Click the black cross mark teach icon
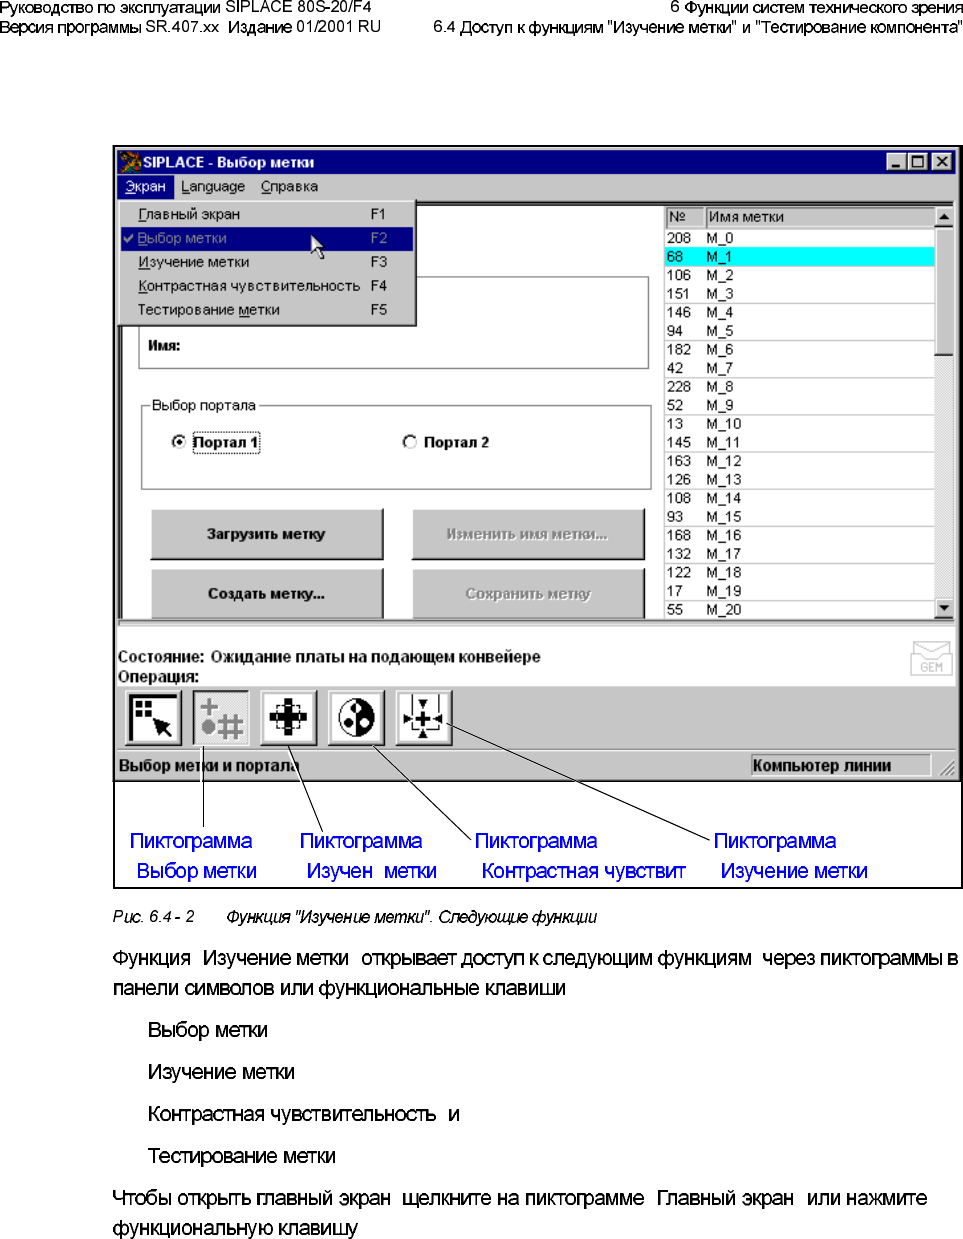The image size is (963, 1239). [289, 718]
